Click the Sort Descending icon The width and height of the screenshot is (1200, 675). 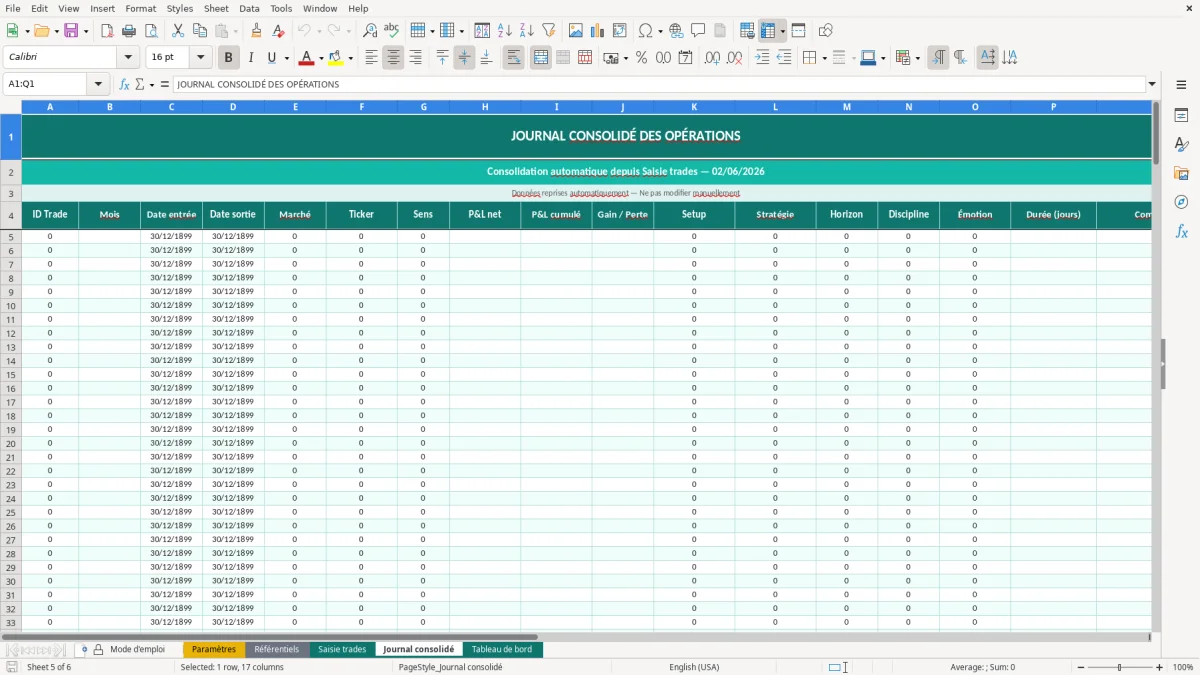tap(526, 31)
